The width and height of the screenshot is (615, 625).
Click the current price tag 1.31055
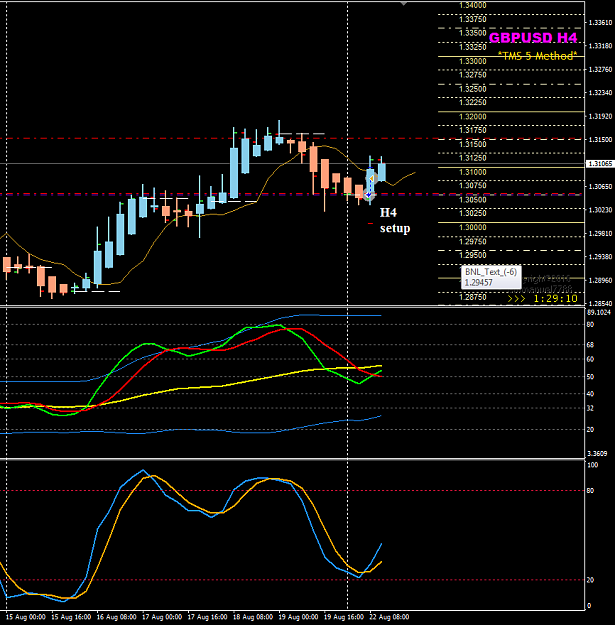click(599, 164)
